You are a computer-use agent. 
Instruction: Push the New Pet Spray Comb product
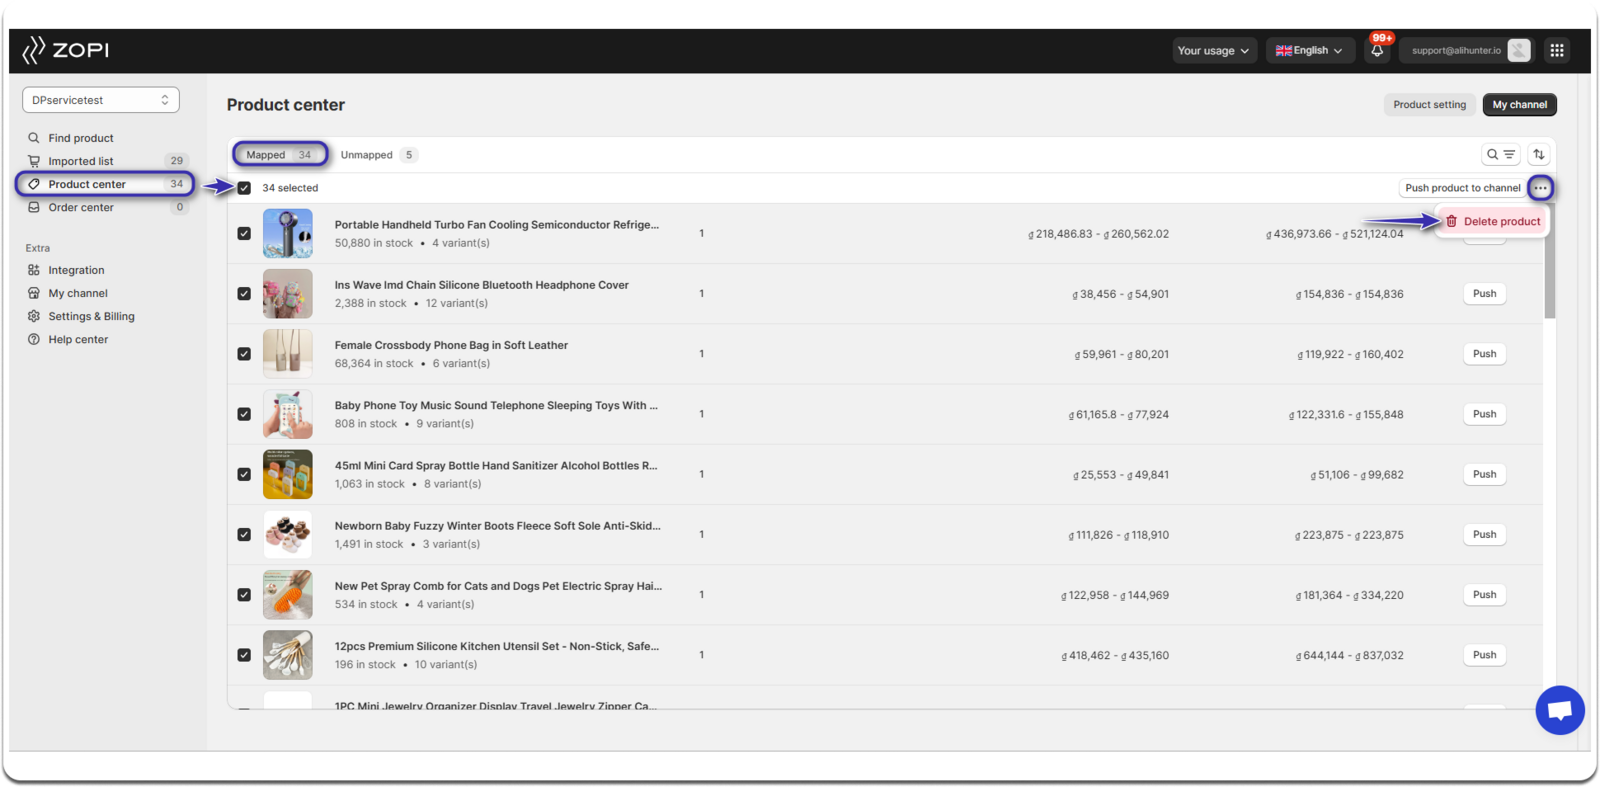[x=1484, y=595]
